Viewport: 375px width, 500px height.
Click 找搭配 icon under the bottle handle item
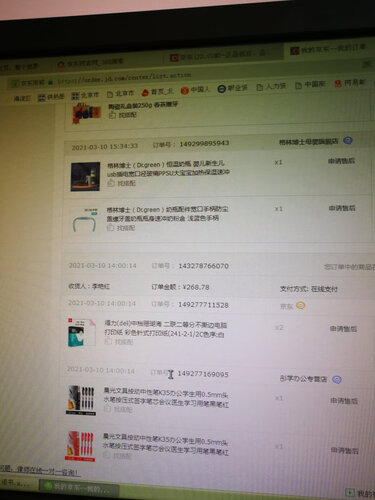pos(110,228)
